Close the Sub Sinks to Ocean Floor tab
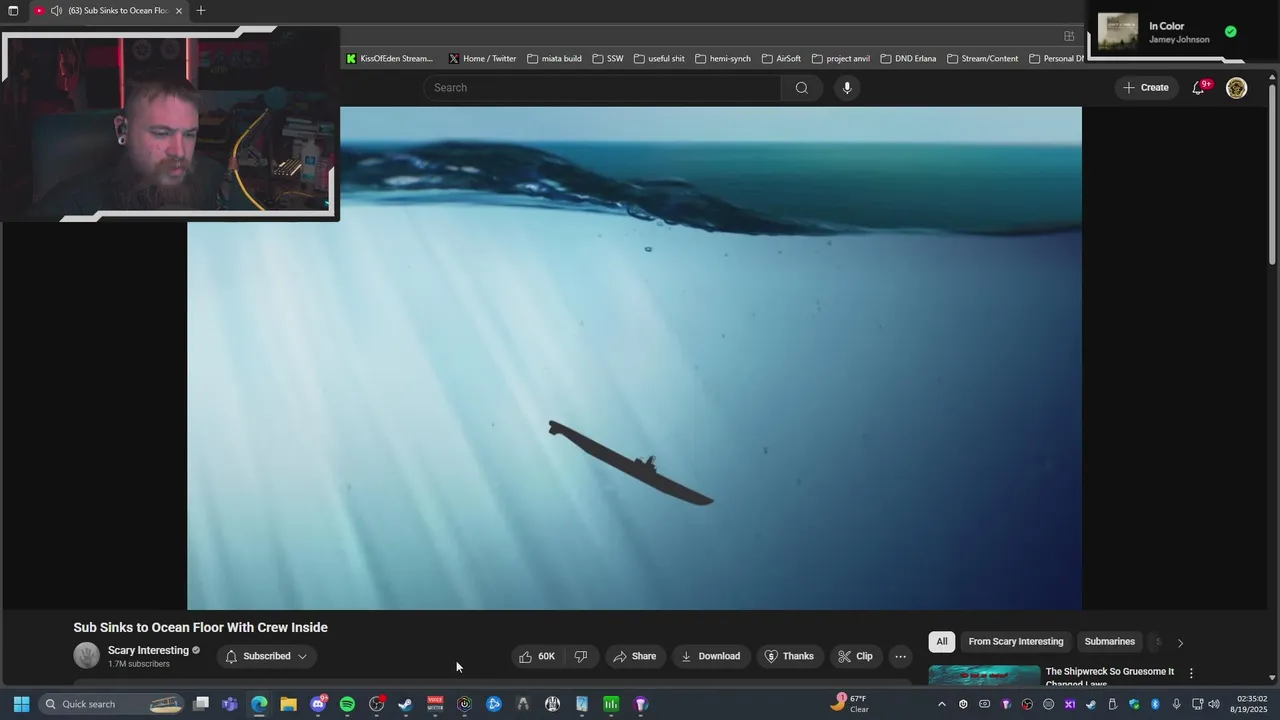1280x720 pixels. pyautogui.click(x=179, y=11)
